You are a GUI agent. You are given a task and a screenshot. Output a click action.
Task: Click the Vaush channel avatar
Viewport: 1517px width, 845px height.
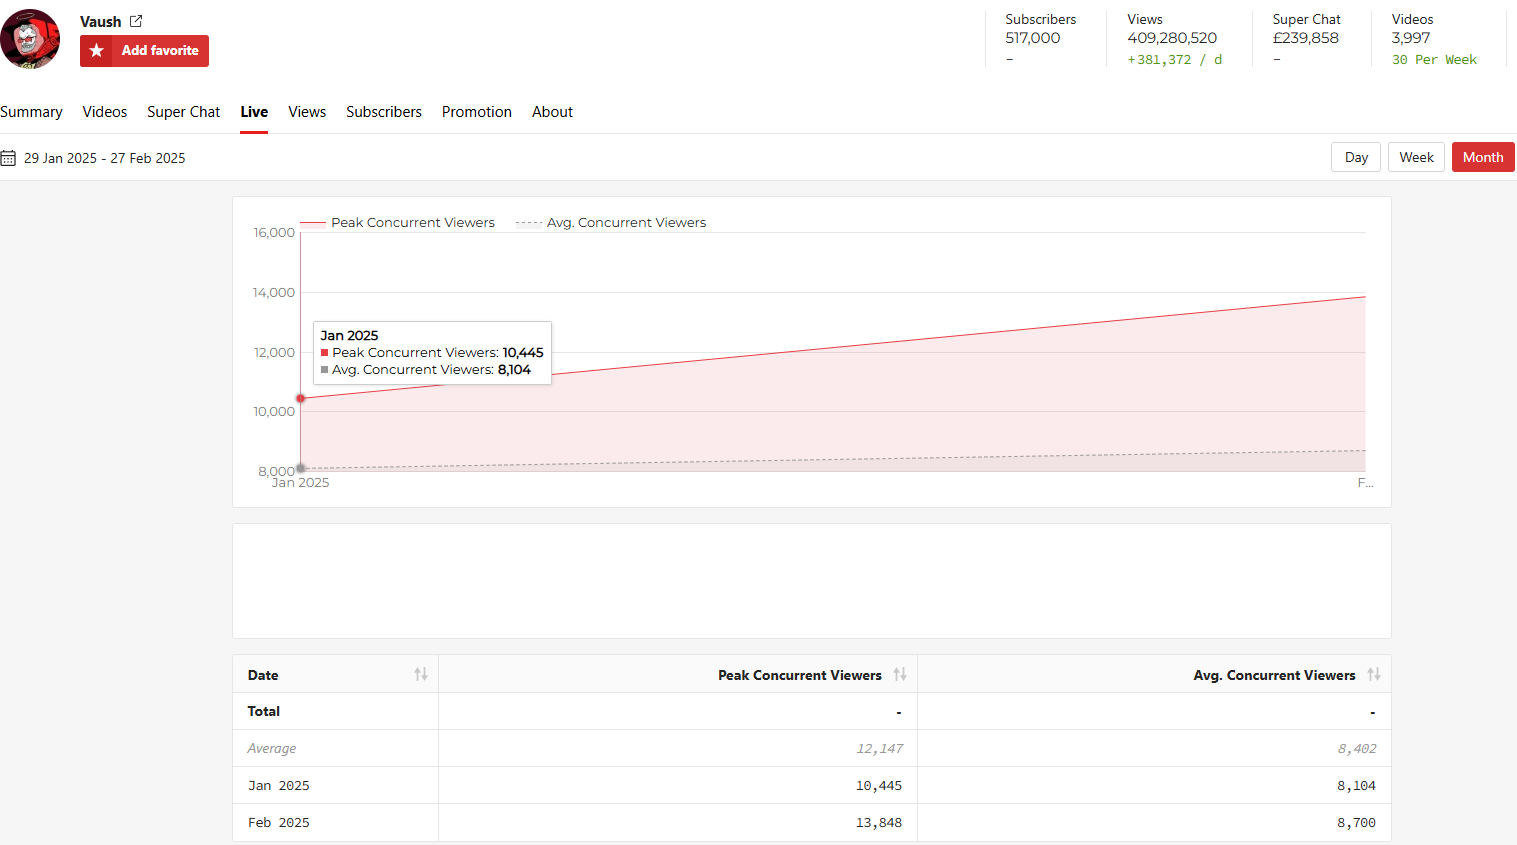tap(30, 39)
